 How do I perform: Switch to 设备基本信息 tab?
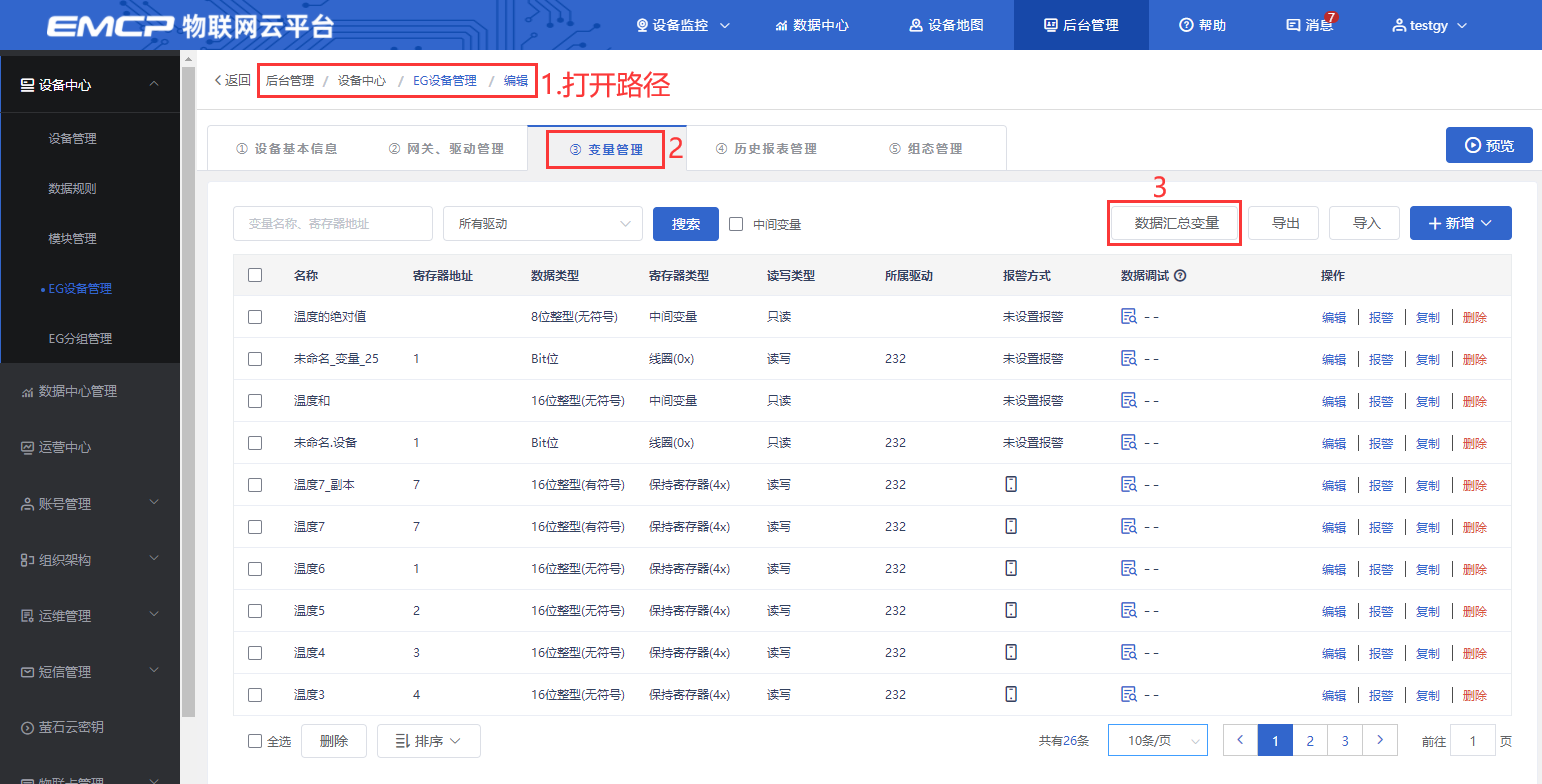[286, 149]
